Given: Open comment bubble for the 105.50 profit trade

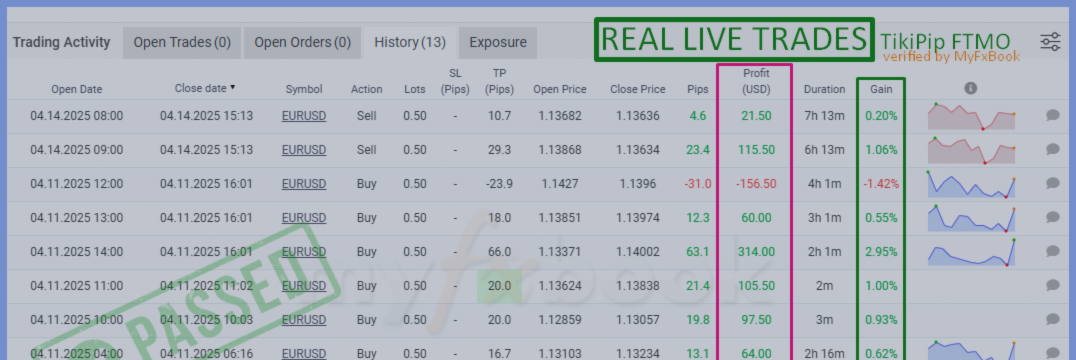Looking at the screenshot, I should click(x=1053, y=285).
